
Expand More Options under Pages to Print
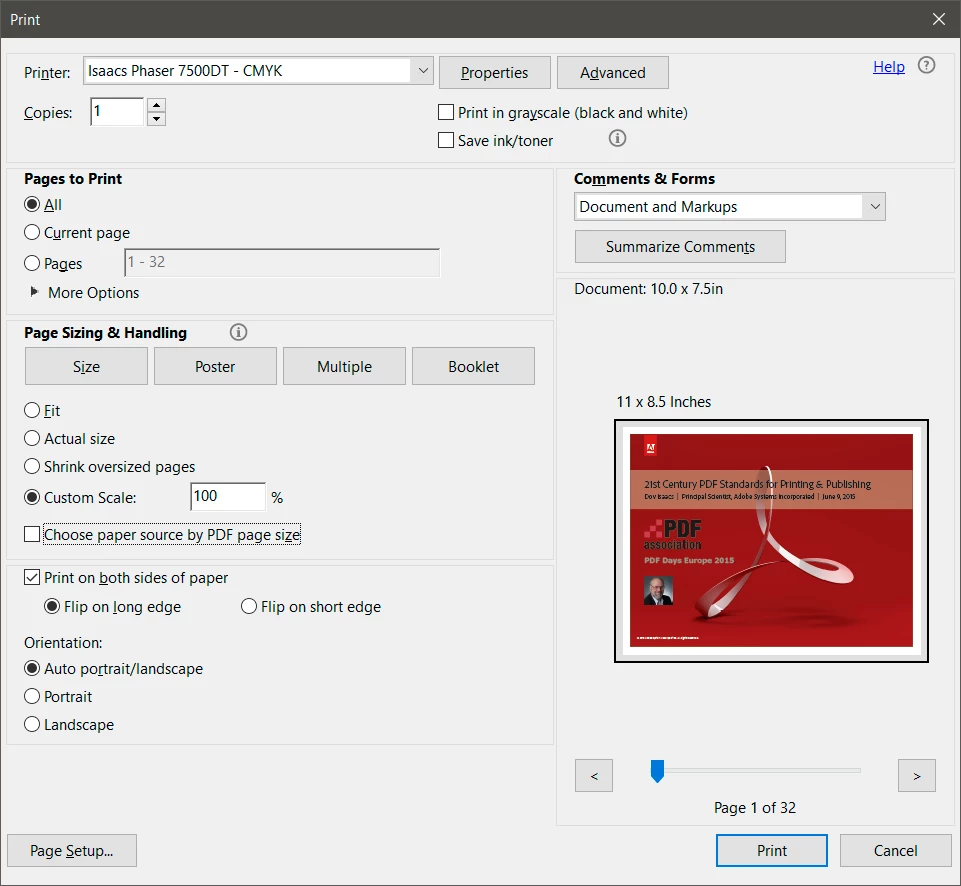(34, 292)
